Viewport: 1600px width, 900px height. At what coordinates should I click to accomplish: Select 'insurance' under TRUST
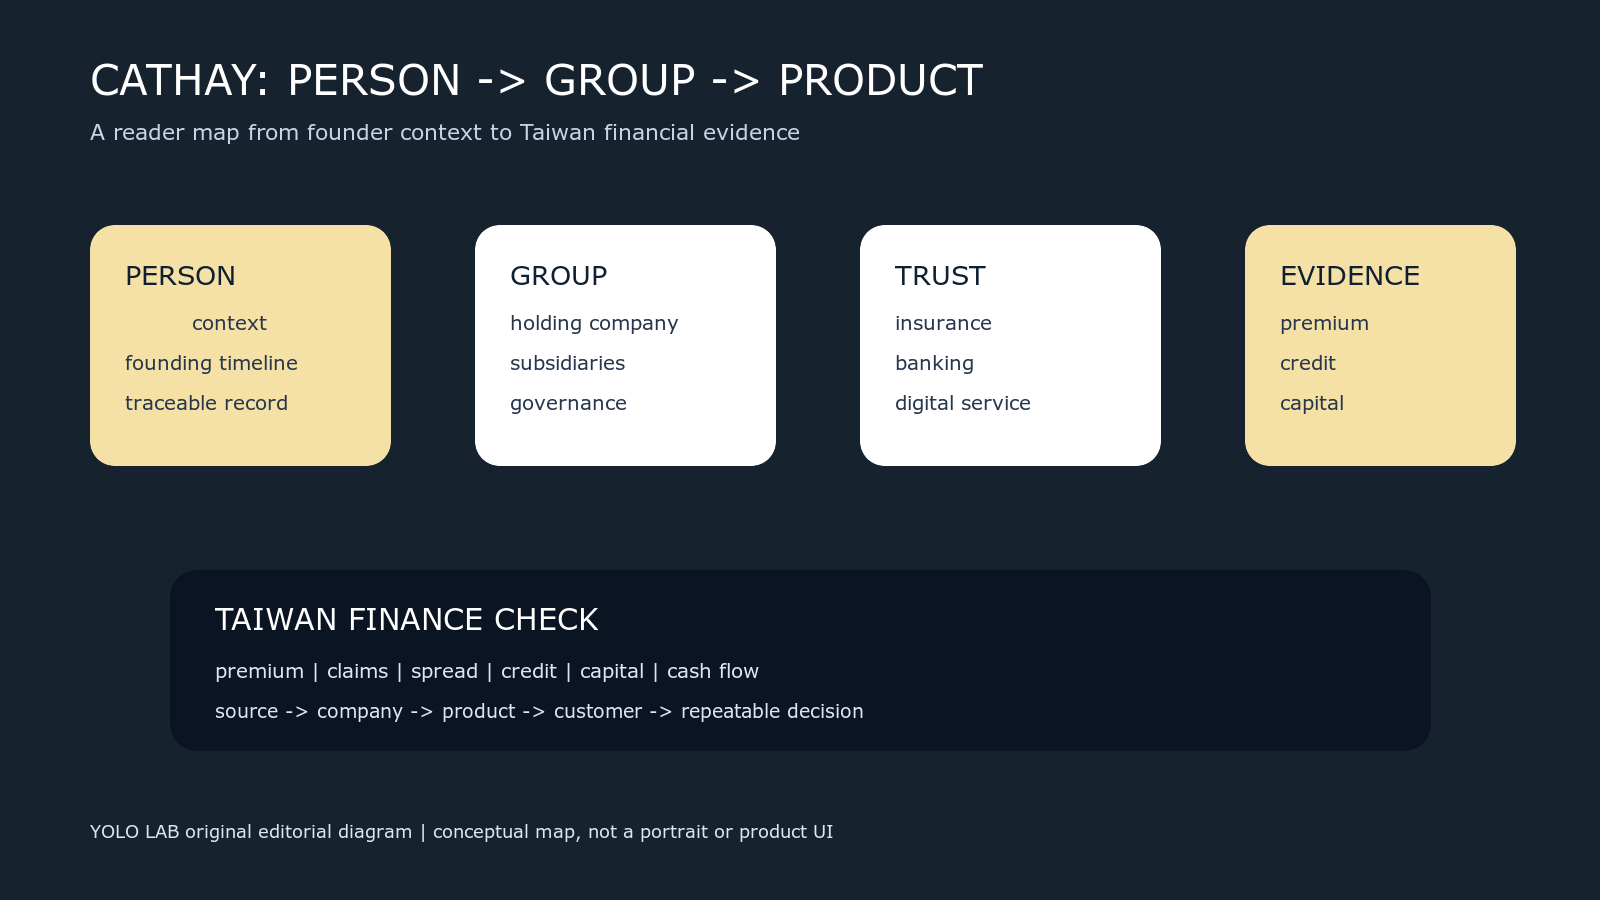coord(943,323)
